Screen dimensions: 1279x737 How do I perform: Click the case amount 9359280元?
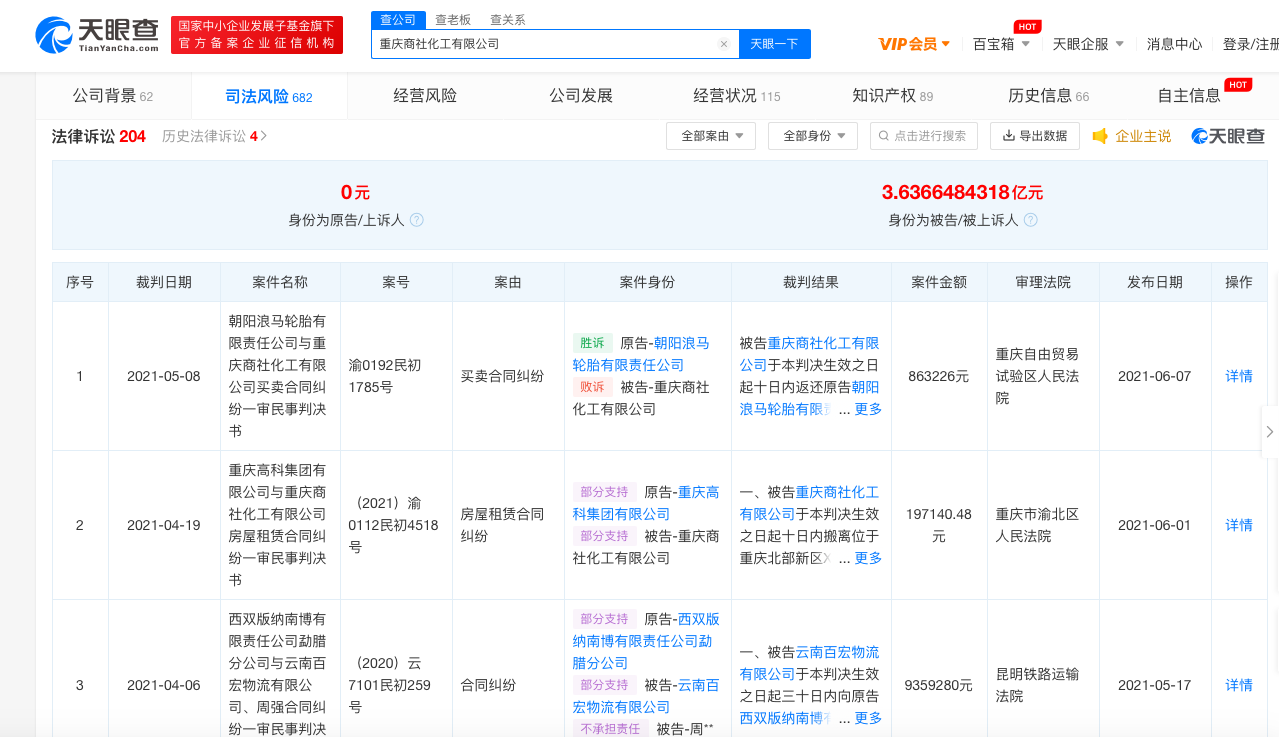pyautogui.click(x=939, y=685)
